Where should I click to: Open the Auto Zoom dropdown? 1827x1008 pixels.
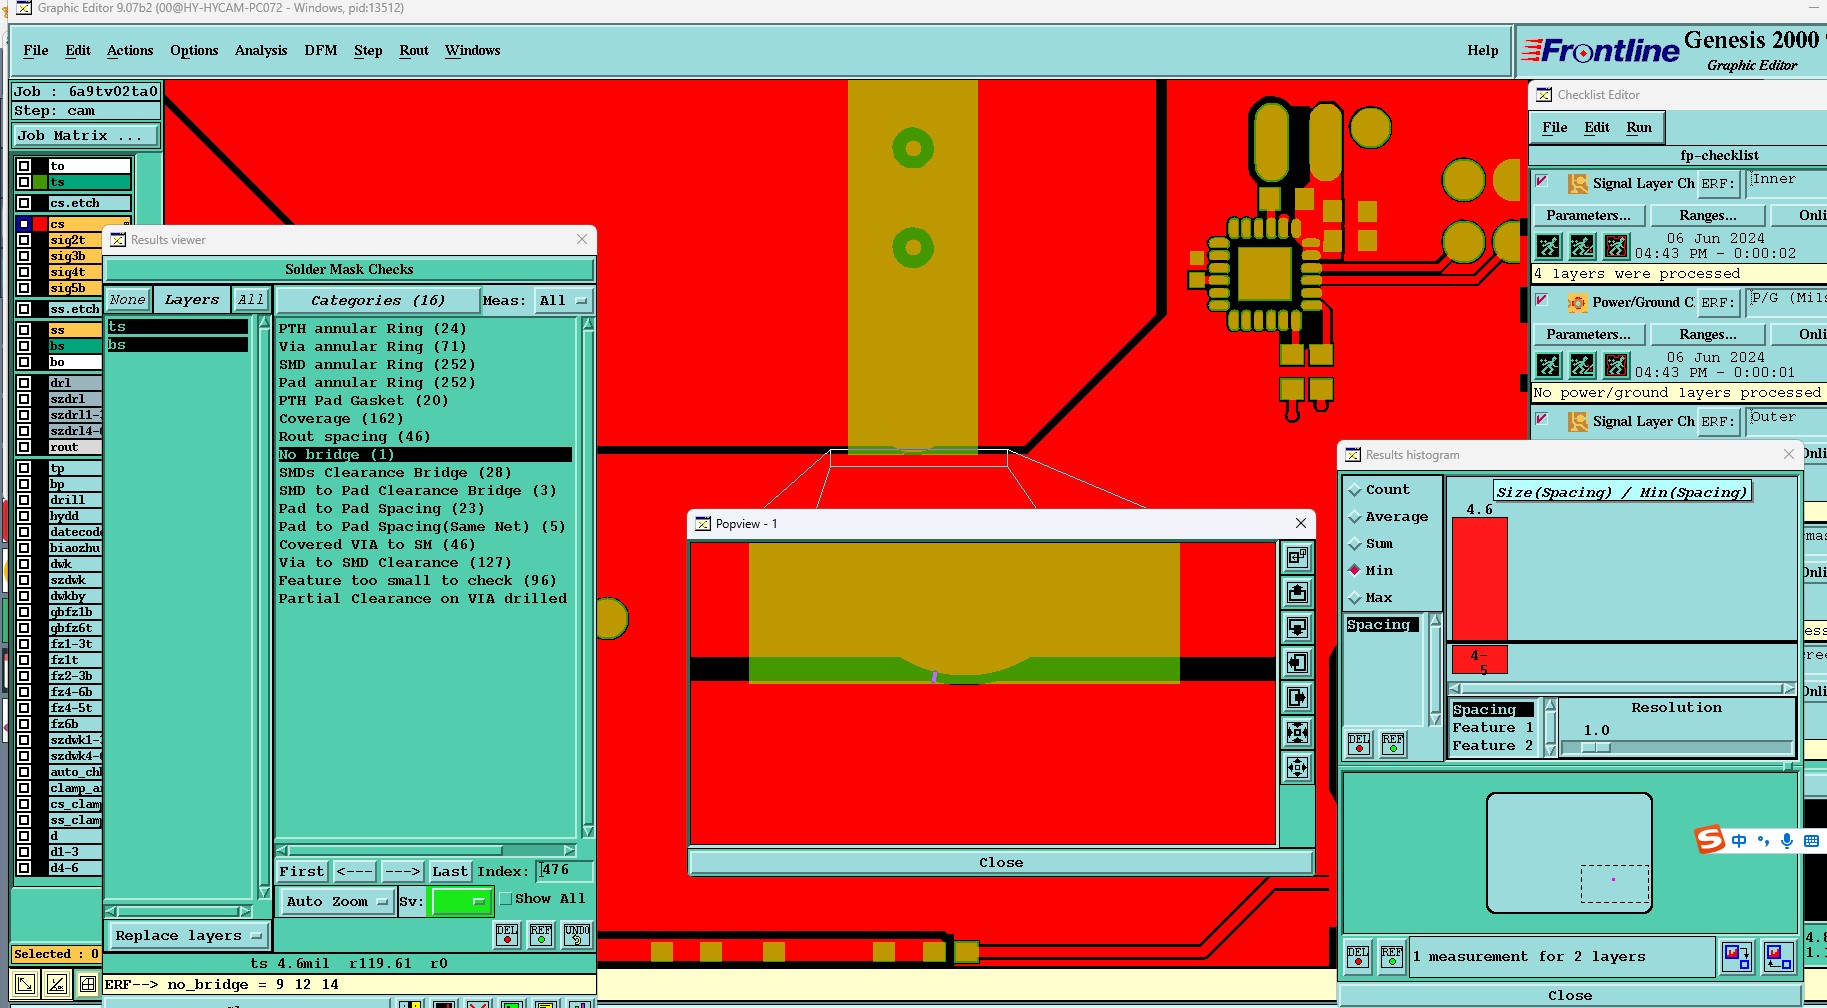coord(337,902)
